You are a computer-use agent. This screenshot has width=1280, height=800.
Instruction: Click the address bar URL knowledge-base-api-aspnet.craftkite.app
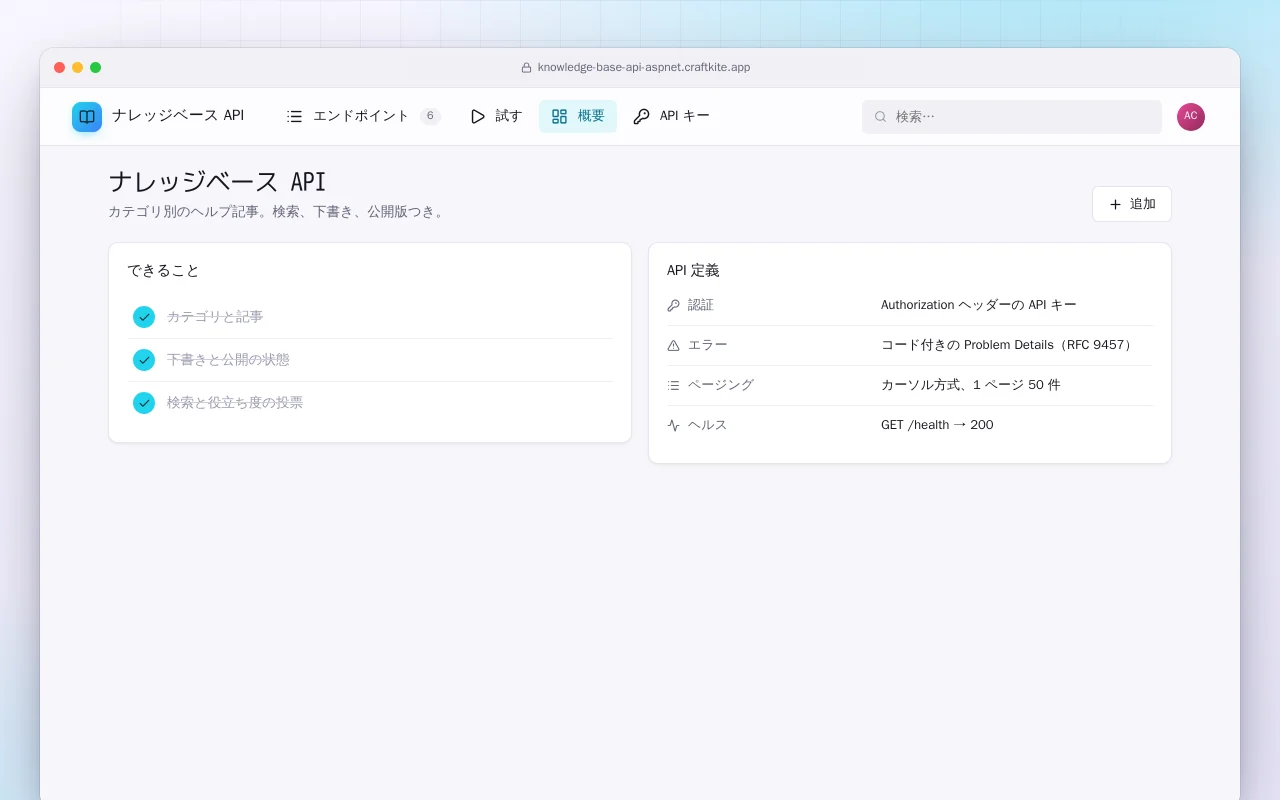pyautogui.click(x=644, y=68)
